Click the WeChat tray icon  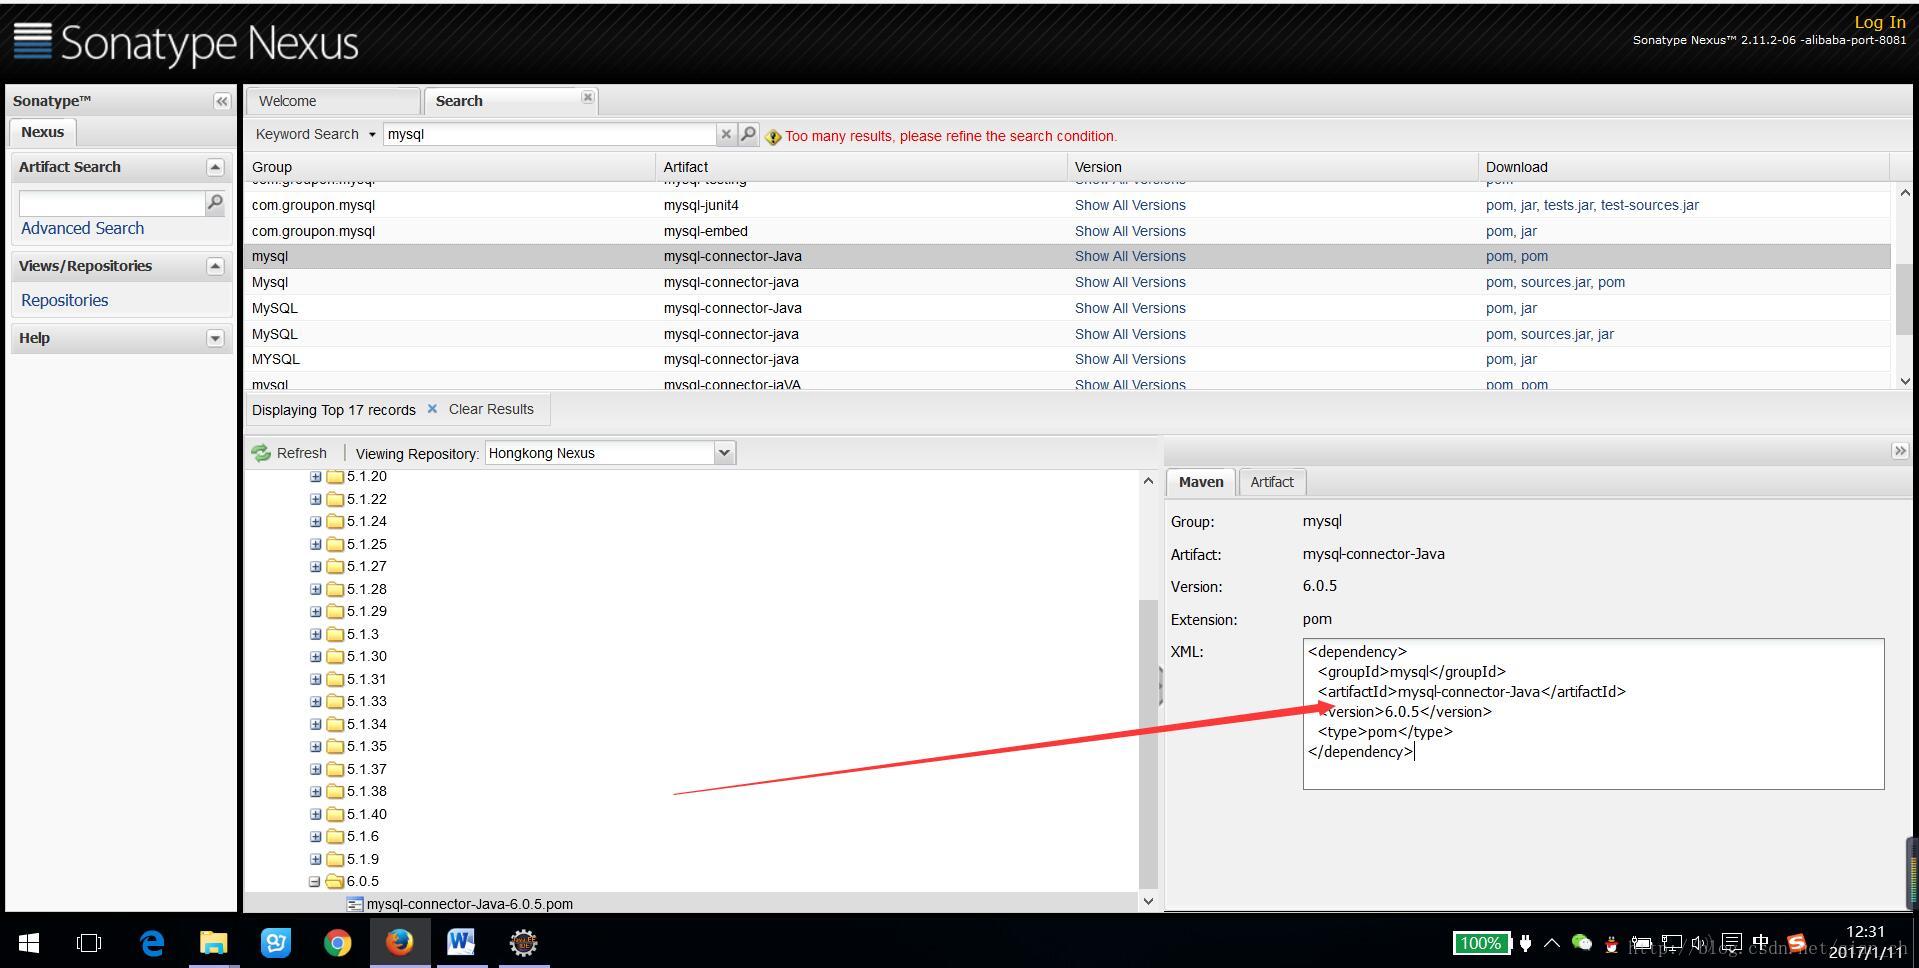coord(1581,943)
